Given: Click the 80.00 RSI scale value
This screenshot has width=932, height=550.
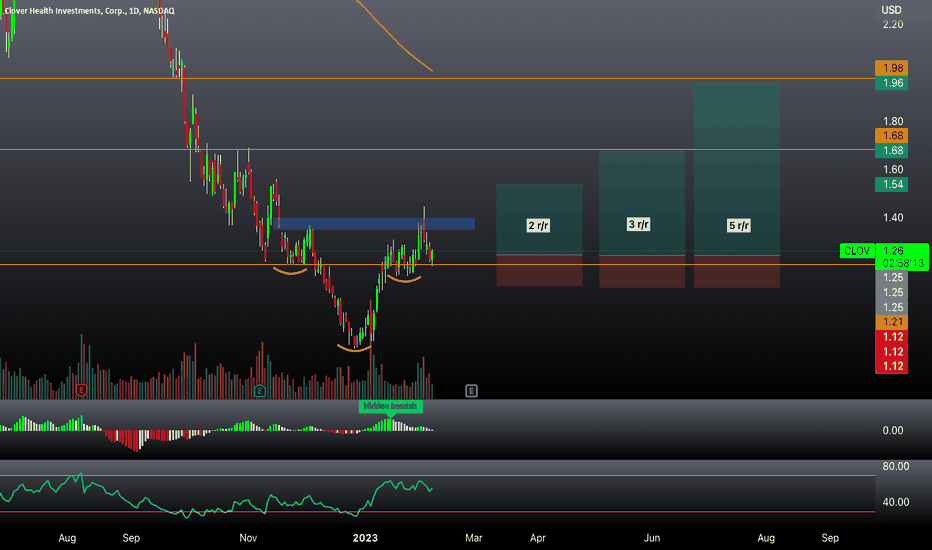Looking at the screenshot, I should 896,466.
